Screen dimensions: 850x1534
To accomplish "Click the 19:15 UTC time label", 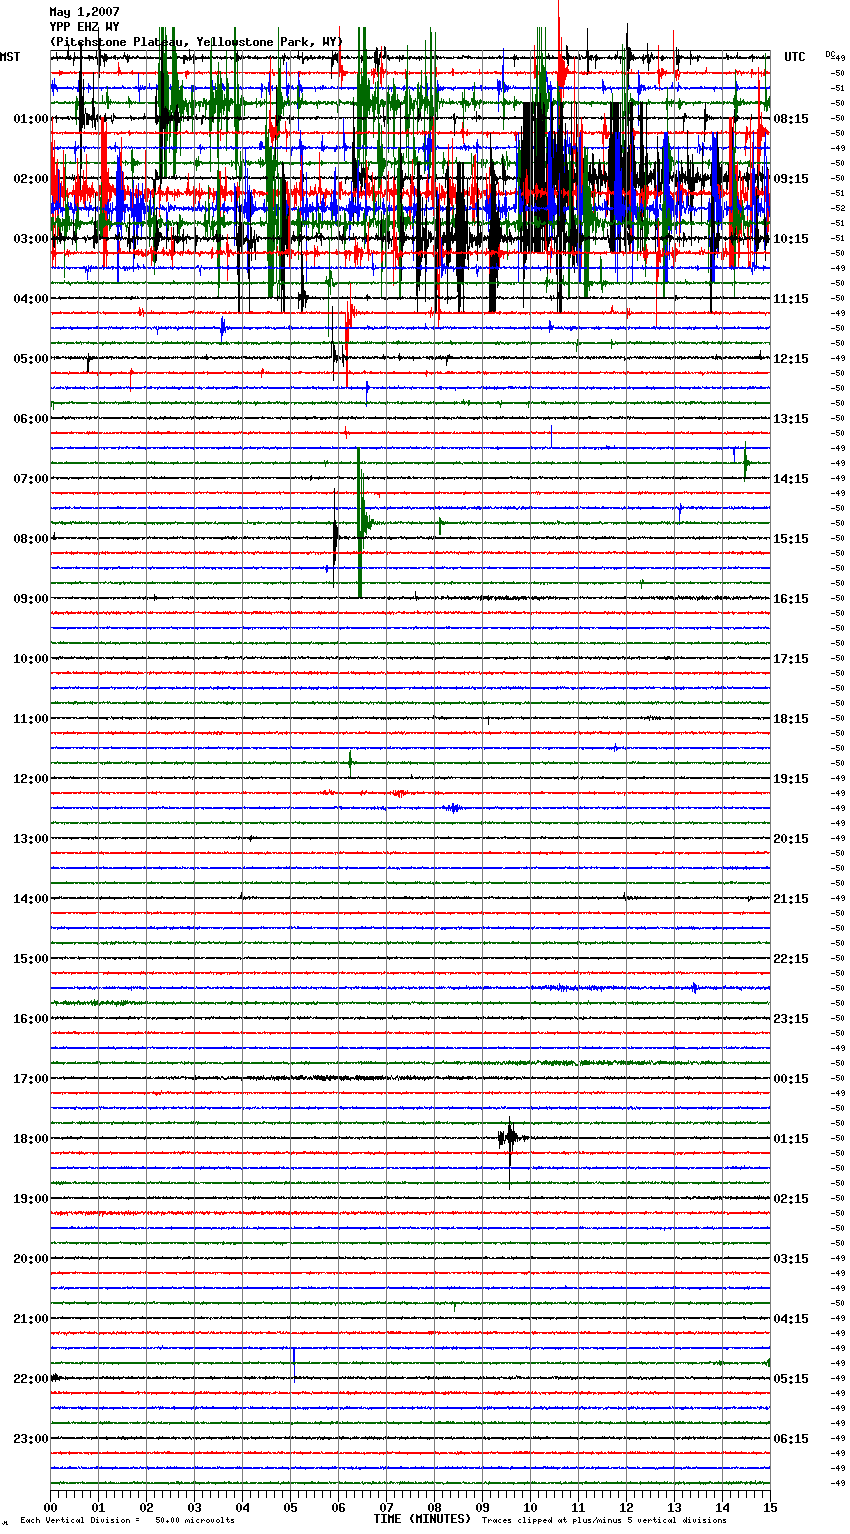I will pyautogui.click(x=791, y=779).
